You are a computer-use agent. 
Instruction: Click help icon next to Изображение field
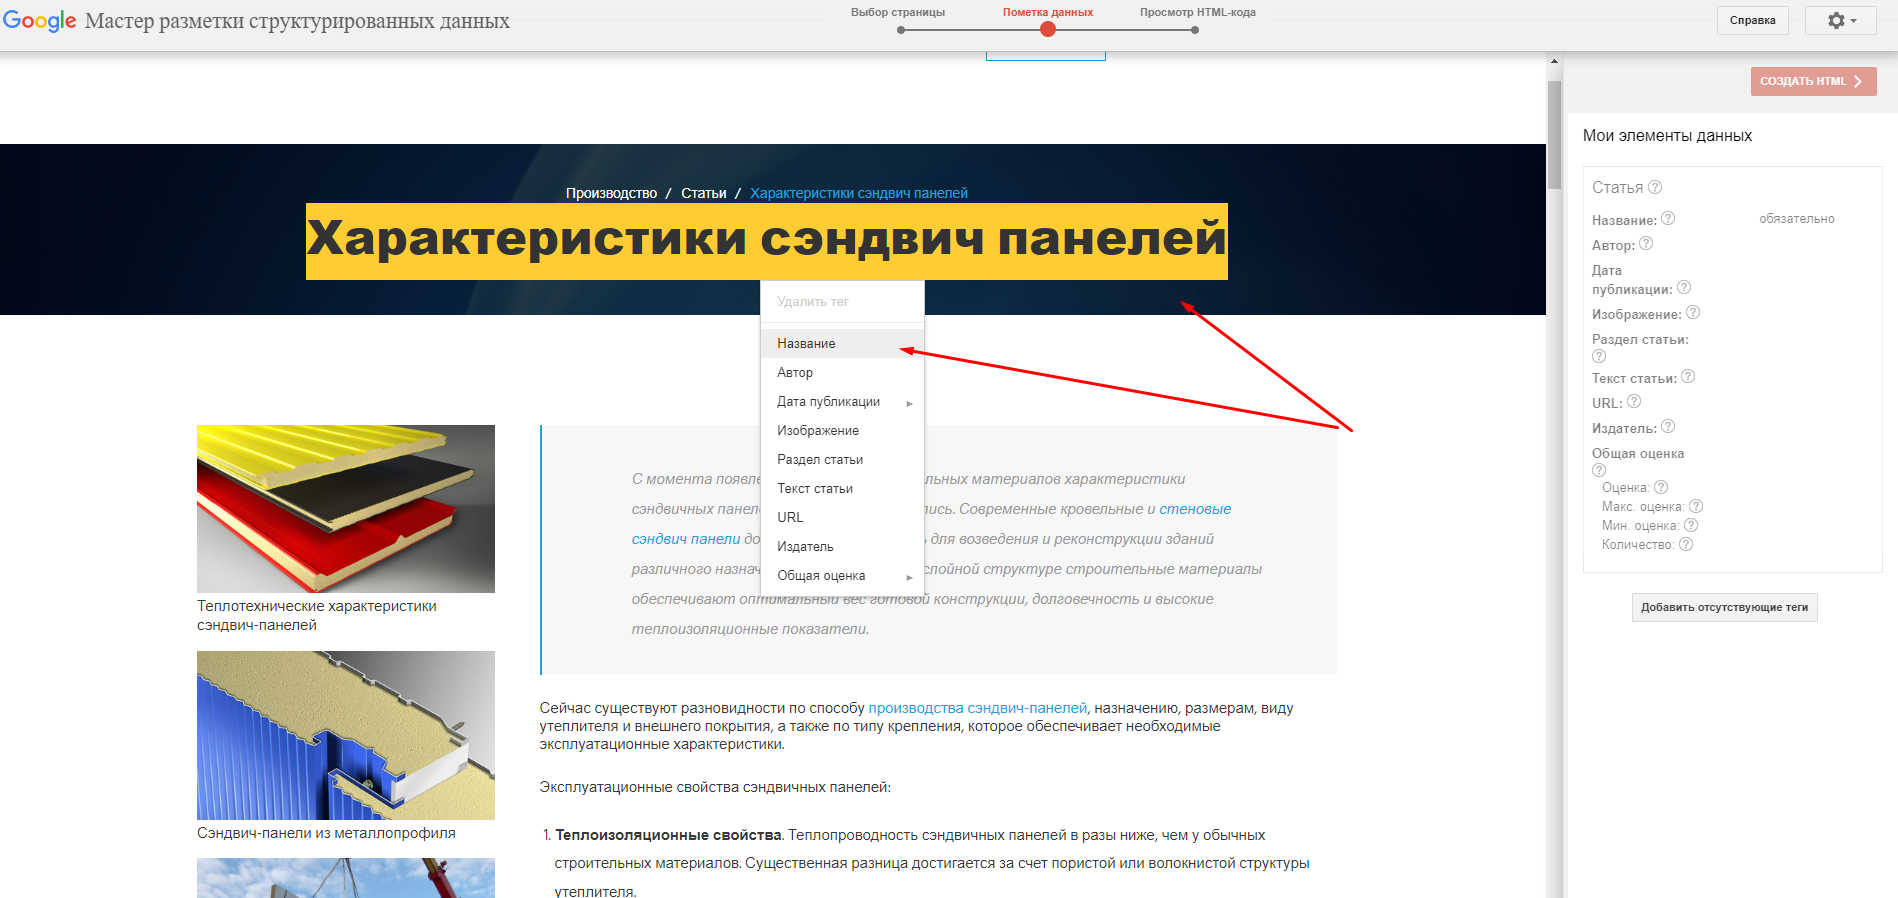[1693, 312]
